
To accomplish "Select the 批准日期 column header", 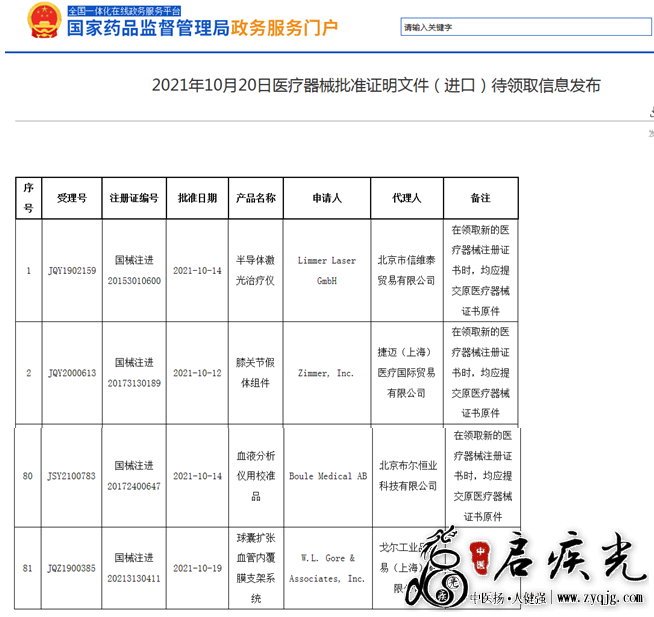I will click(x=197, y=198).
